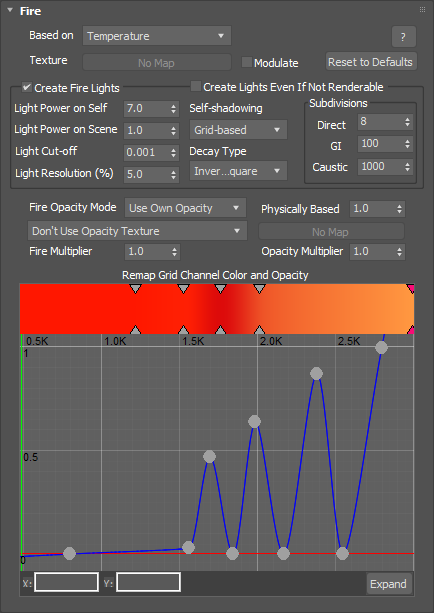Enable the Modulate checkbox
Screen dimensions: 434x613
[246, 62]
